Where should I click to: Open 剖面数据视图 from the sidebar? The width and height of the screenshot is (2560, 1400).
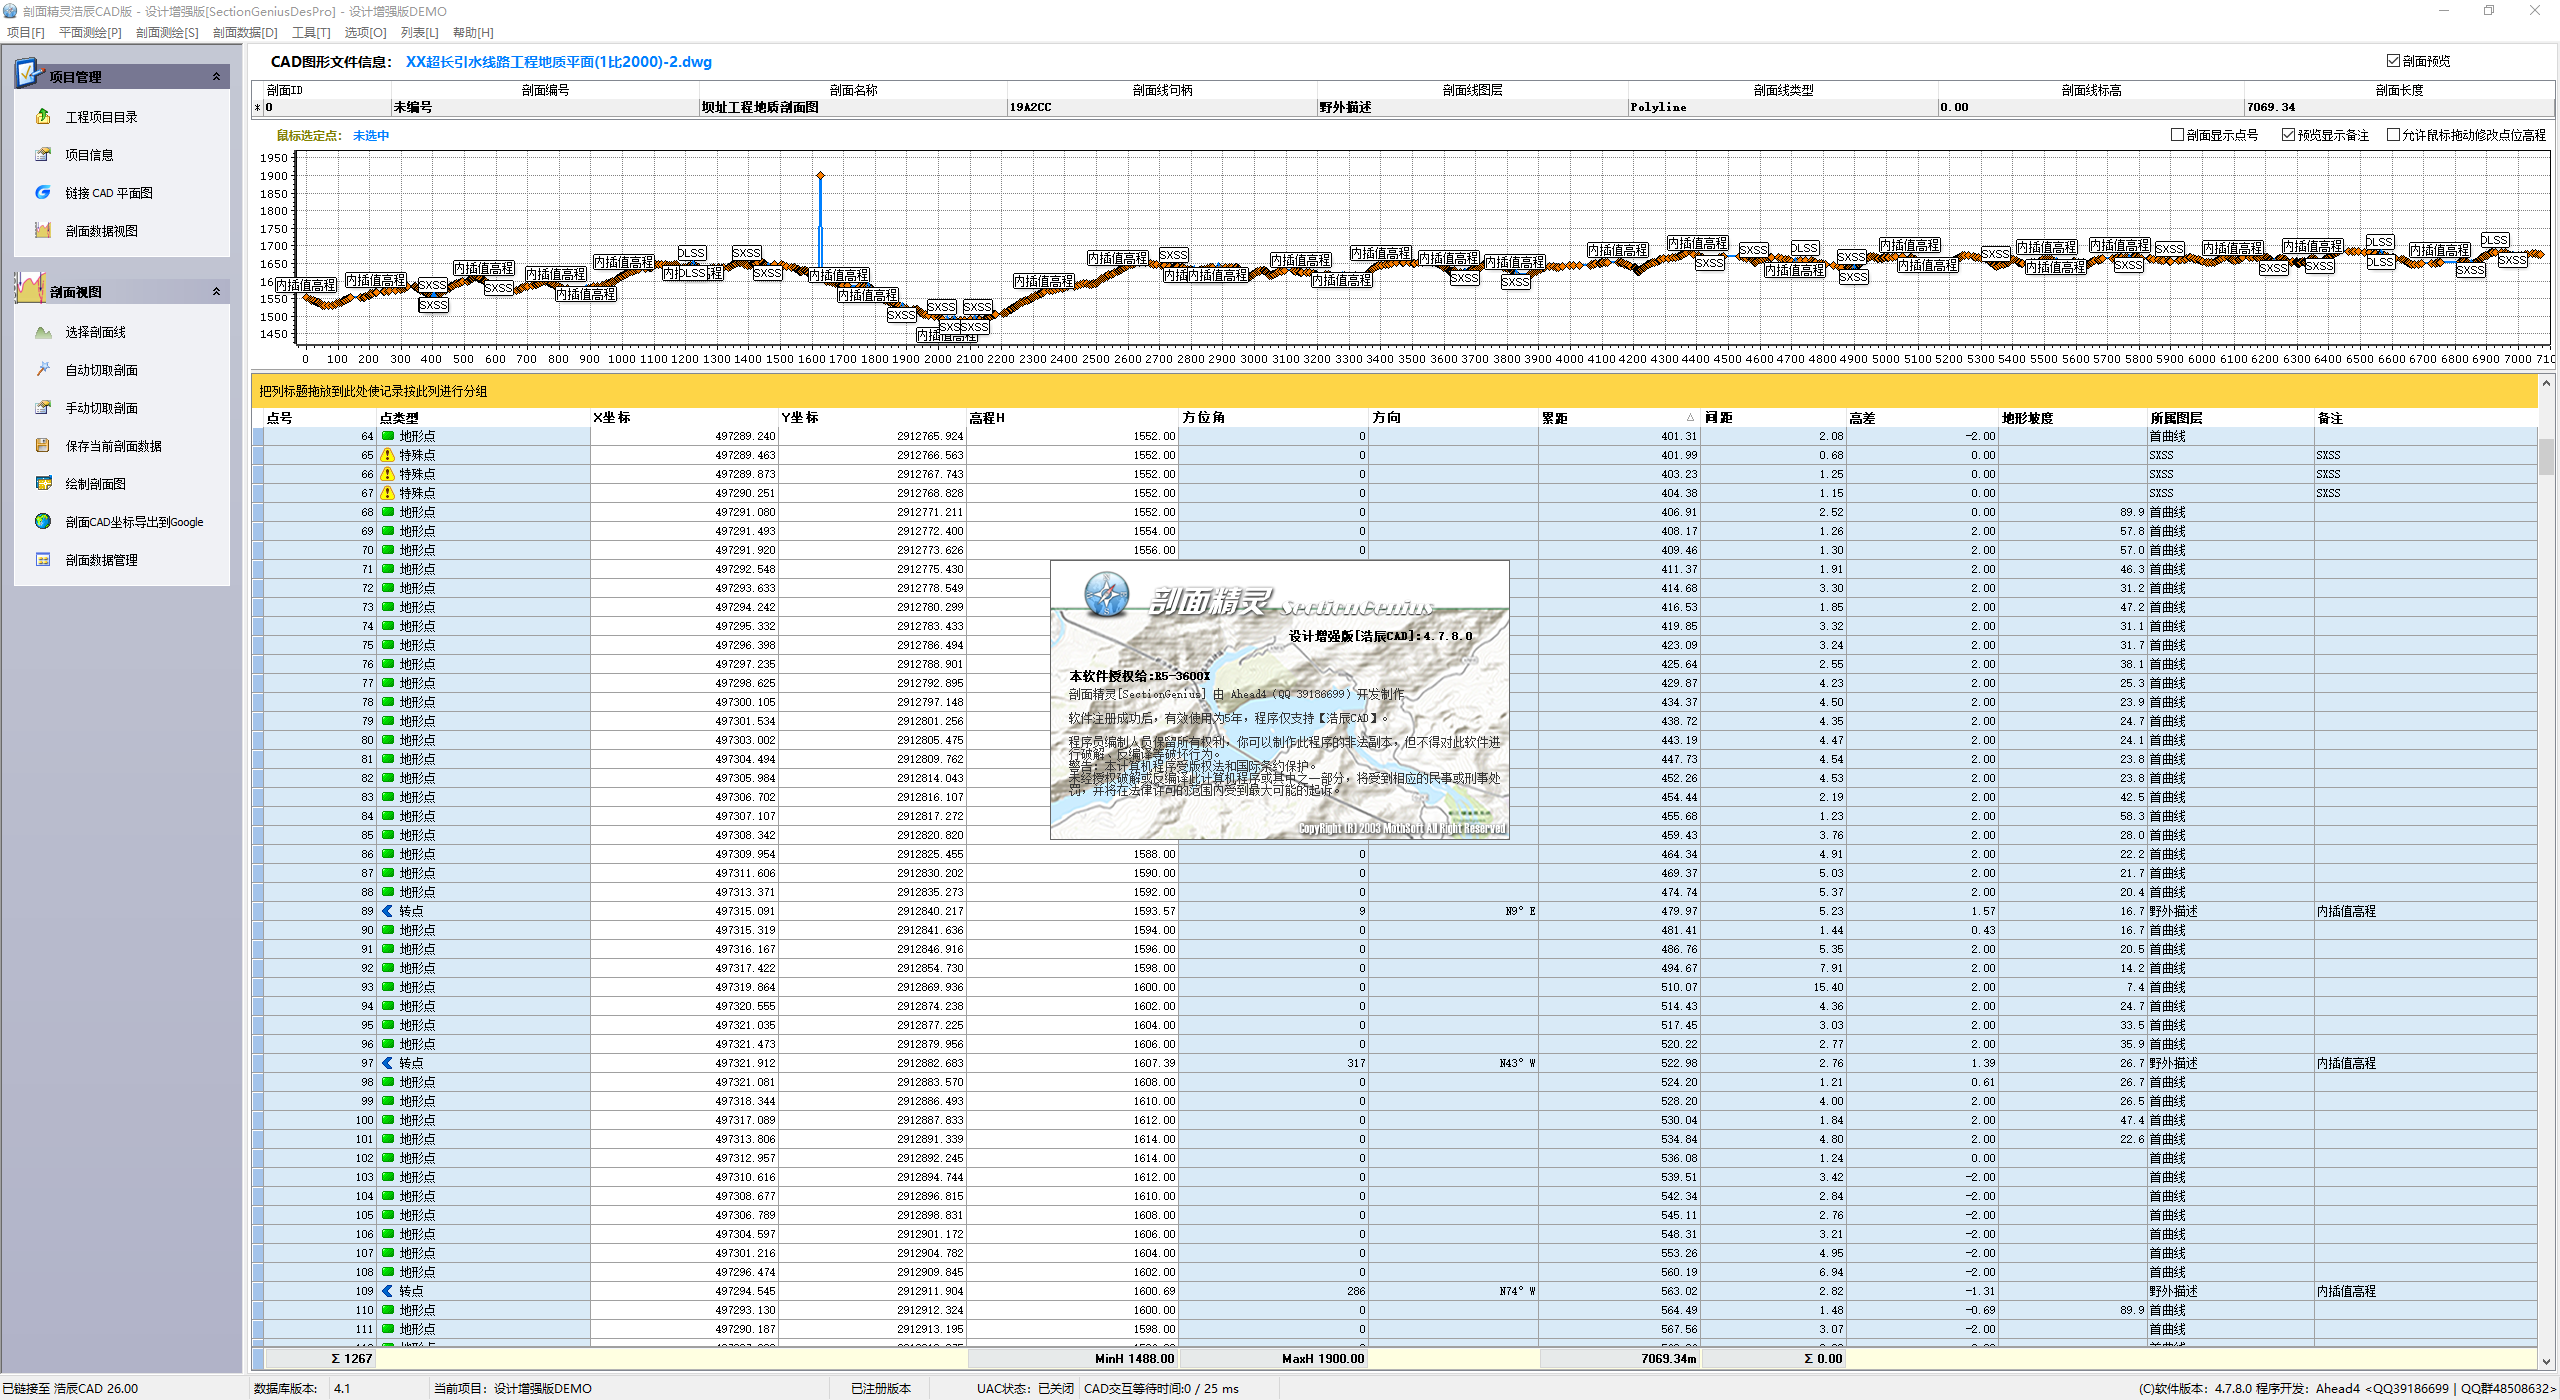point(101,231)
